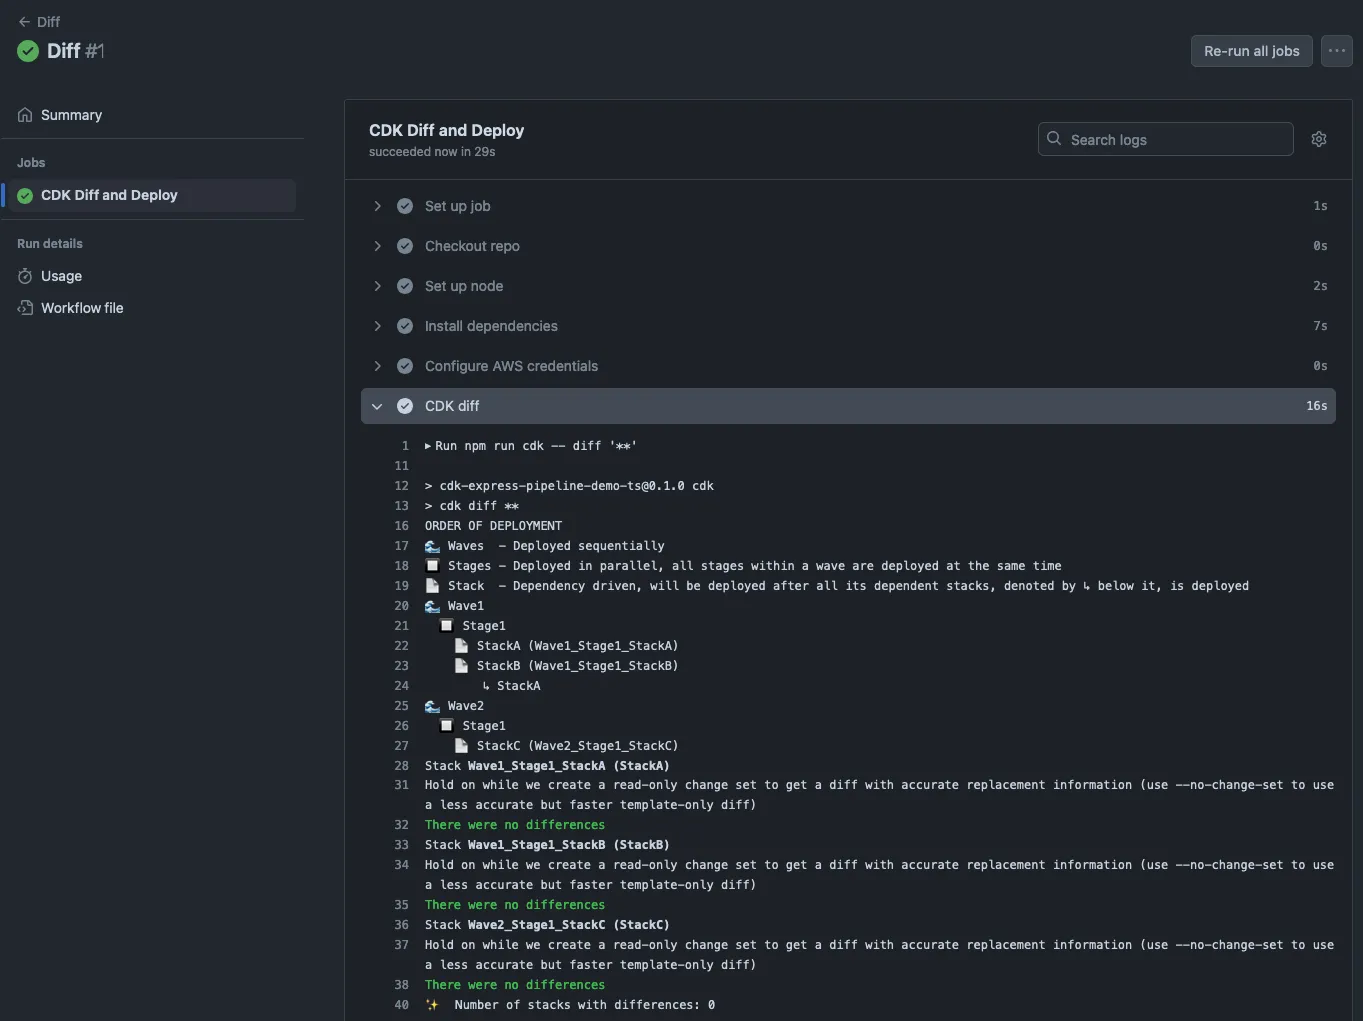Open the log settings gear menu
Viewport: 1363px width, 1021px height.
pyautogui.click(x=1319, y=139)
